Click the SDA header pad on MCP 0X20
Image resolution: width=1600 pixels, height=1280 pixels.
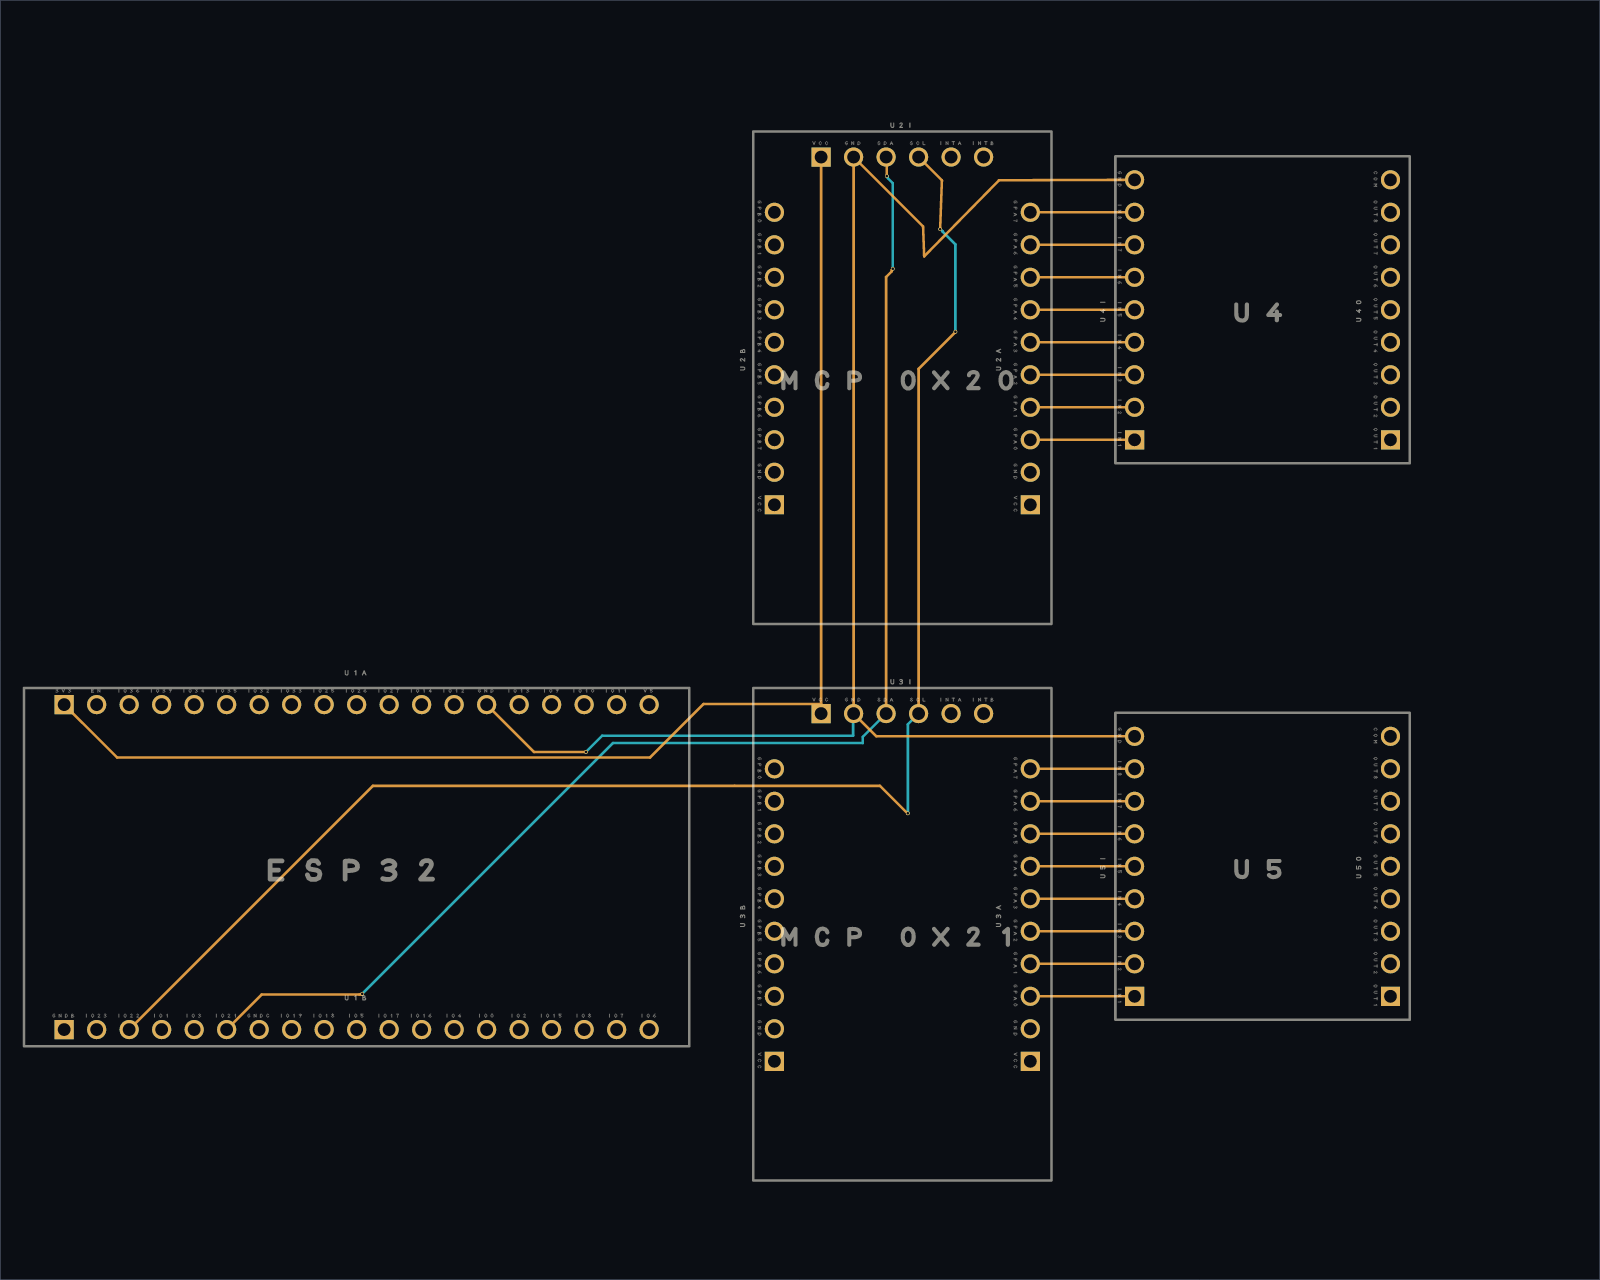tap(886, 157)
